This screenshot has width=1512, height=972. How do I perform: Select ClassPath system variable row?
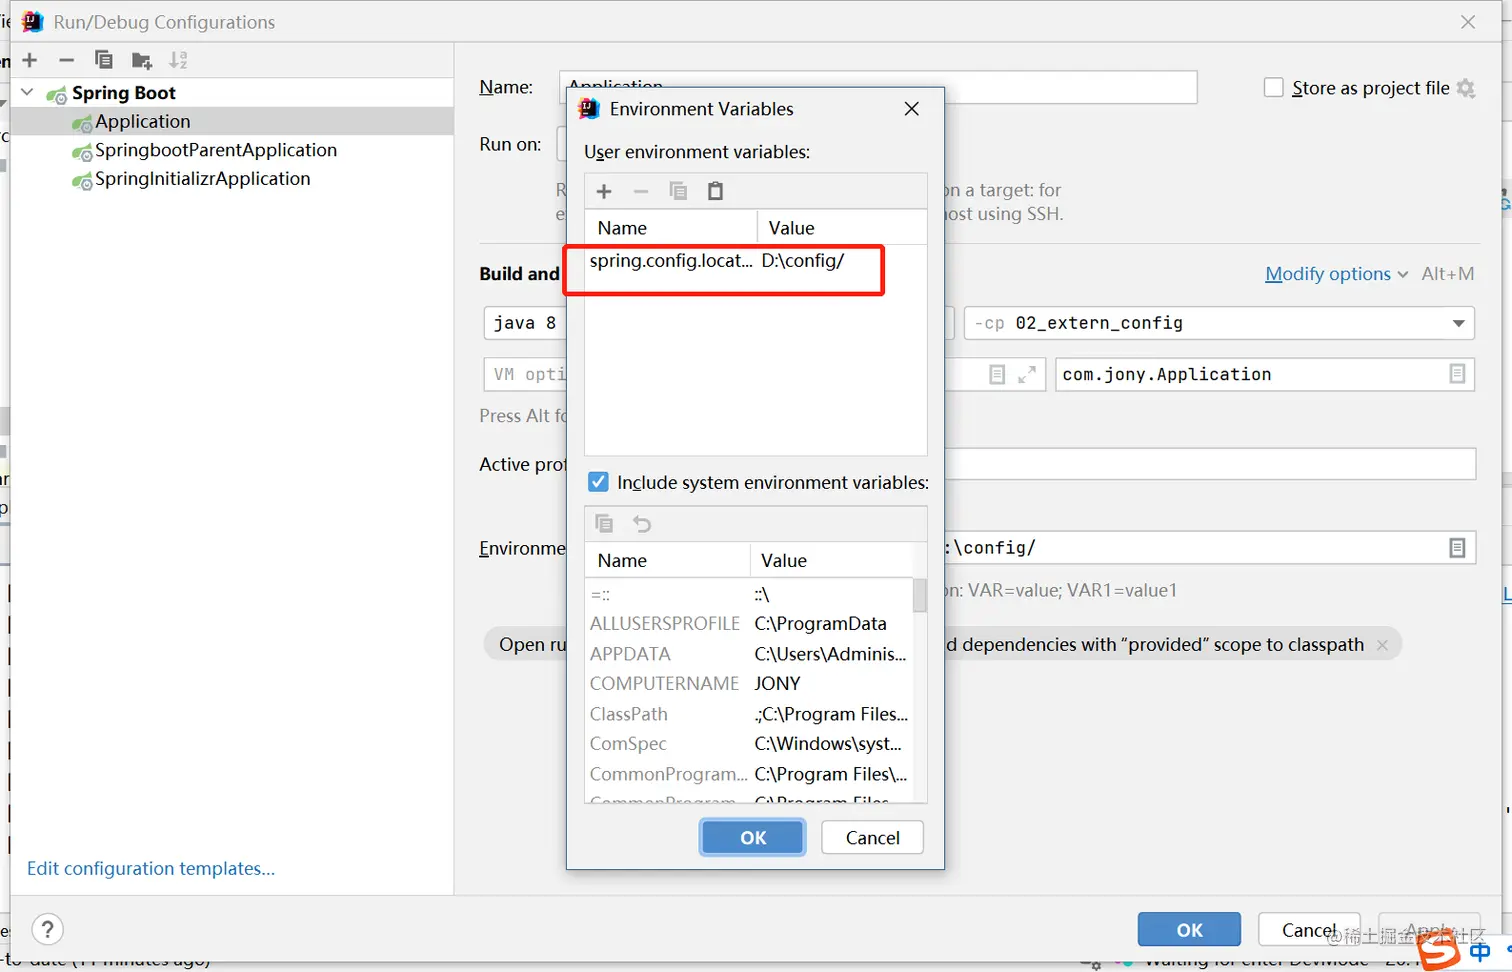[749, 714]
